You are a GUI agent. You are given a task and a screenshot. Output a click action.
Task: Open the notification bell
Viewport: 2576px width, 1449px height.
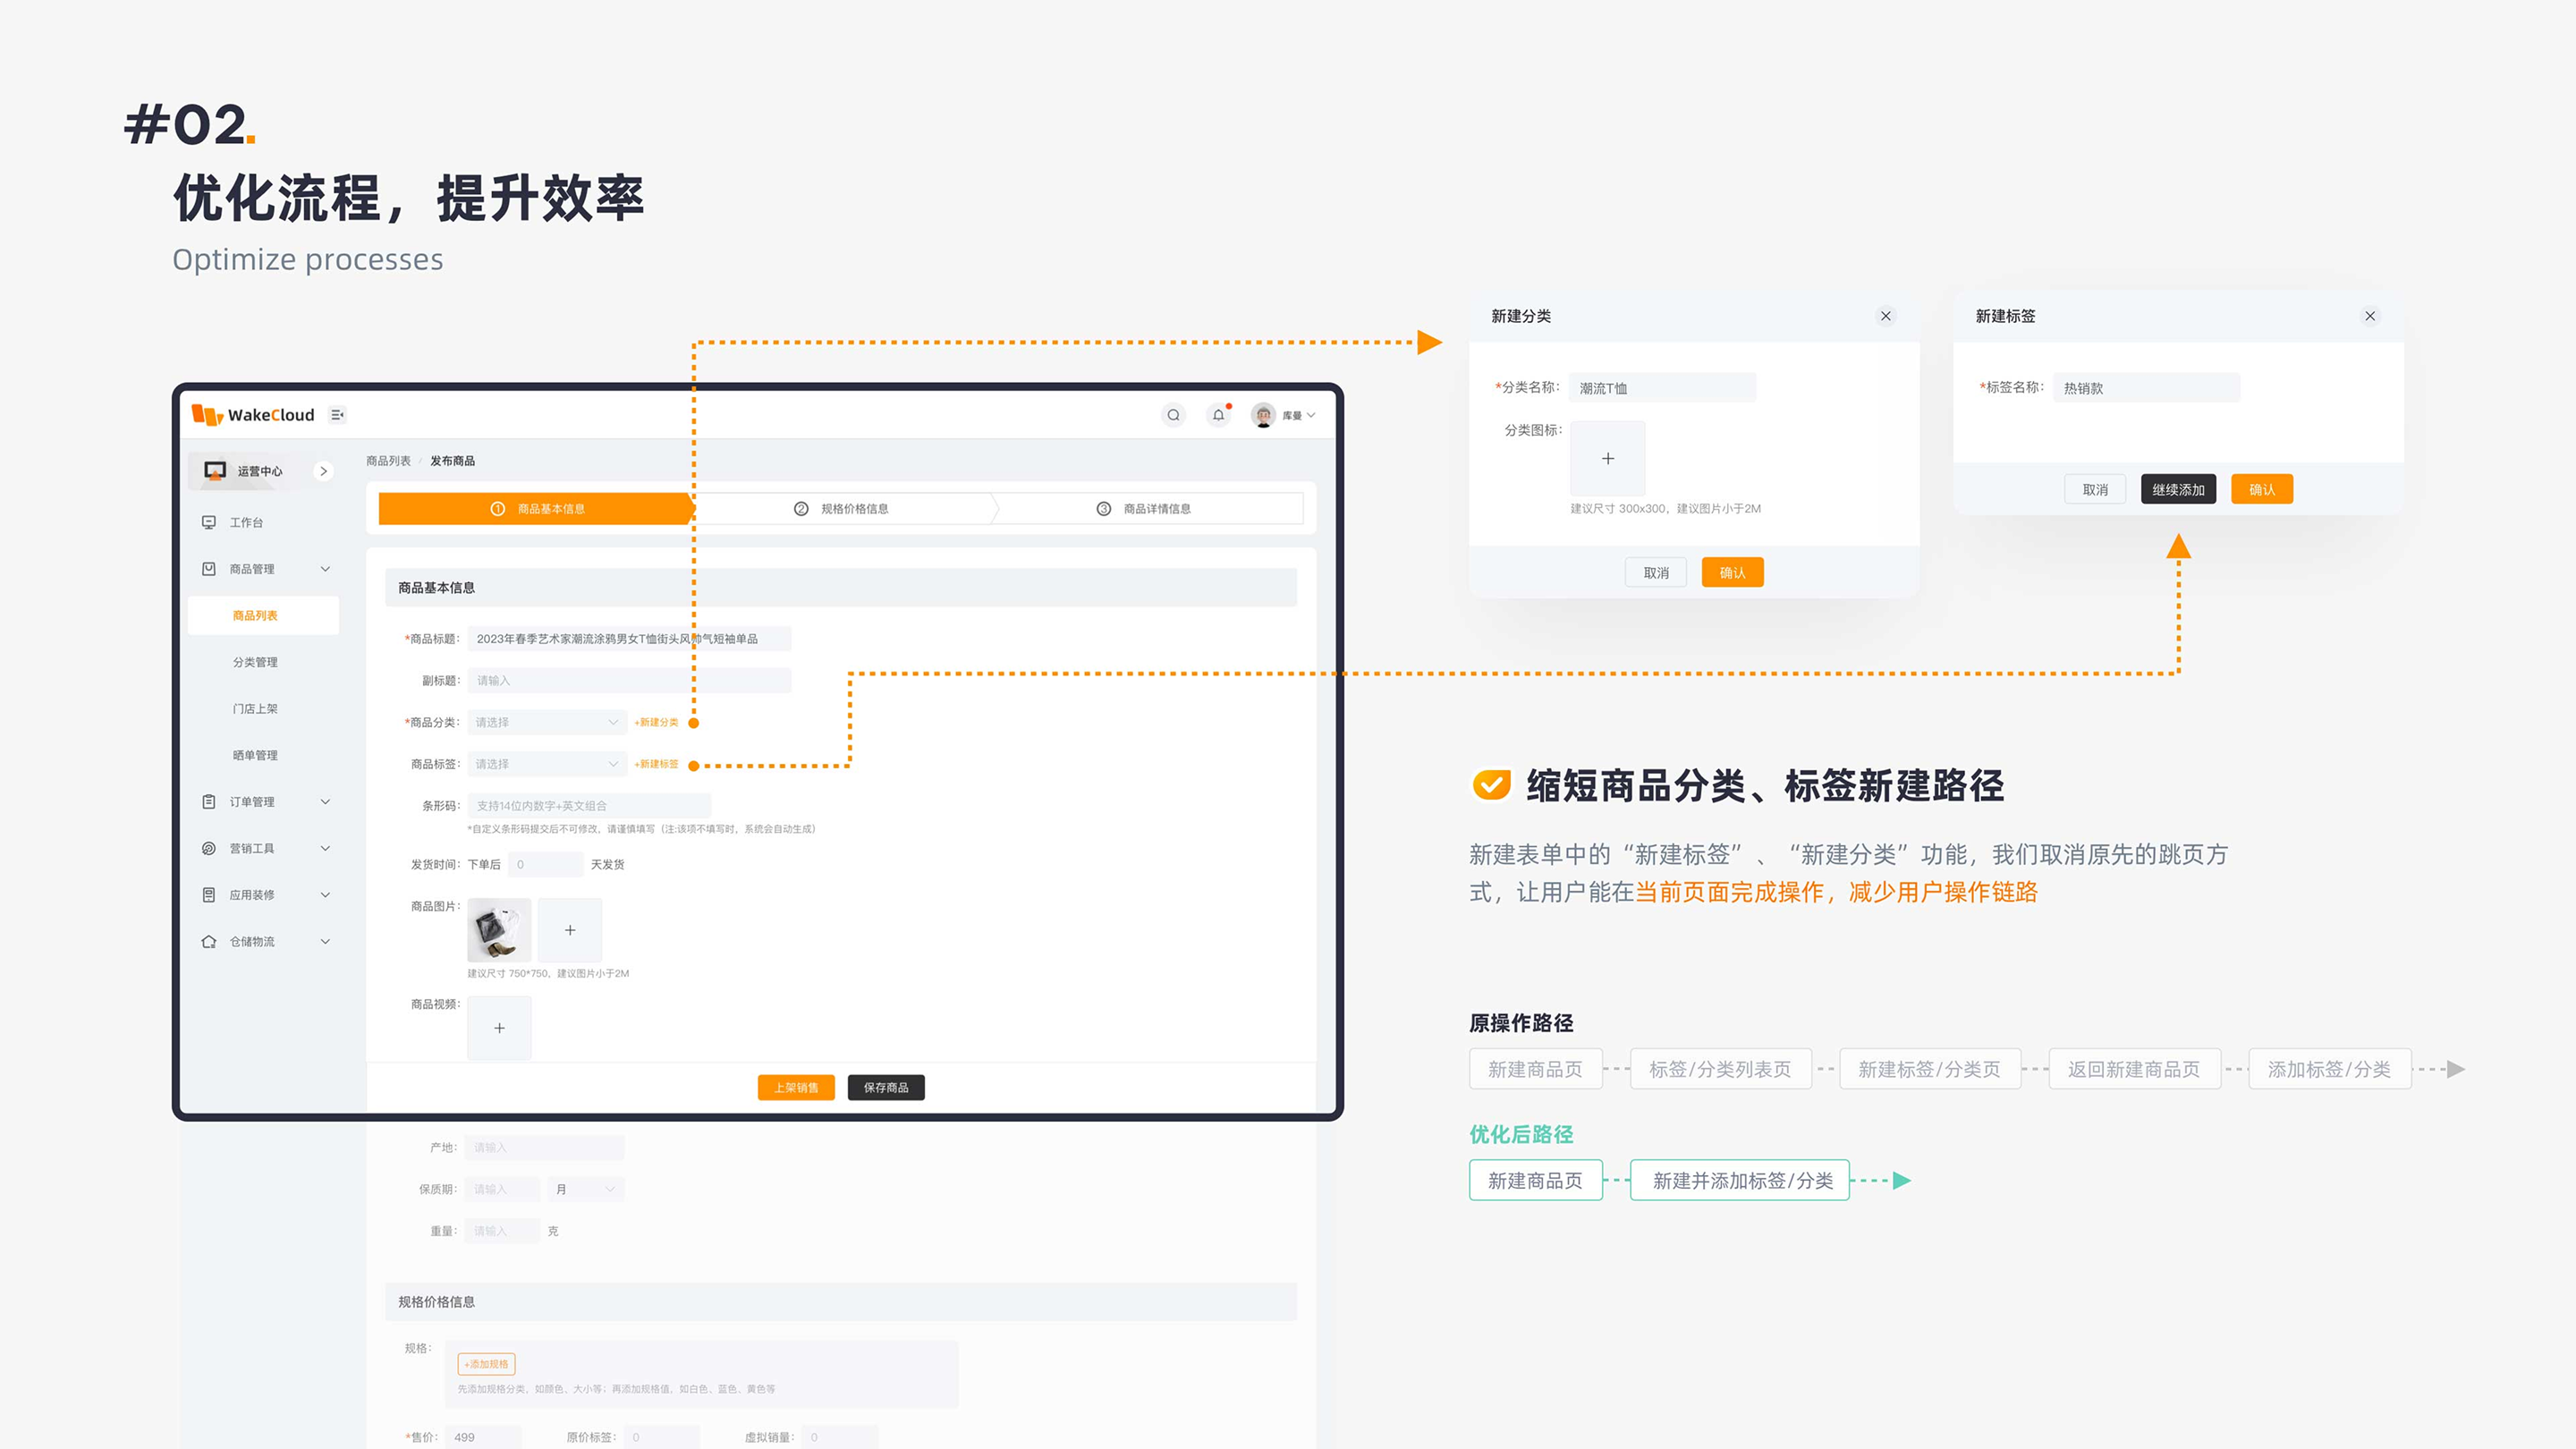click(x=1218, y=415)
